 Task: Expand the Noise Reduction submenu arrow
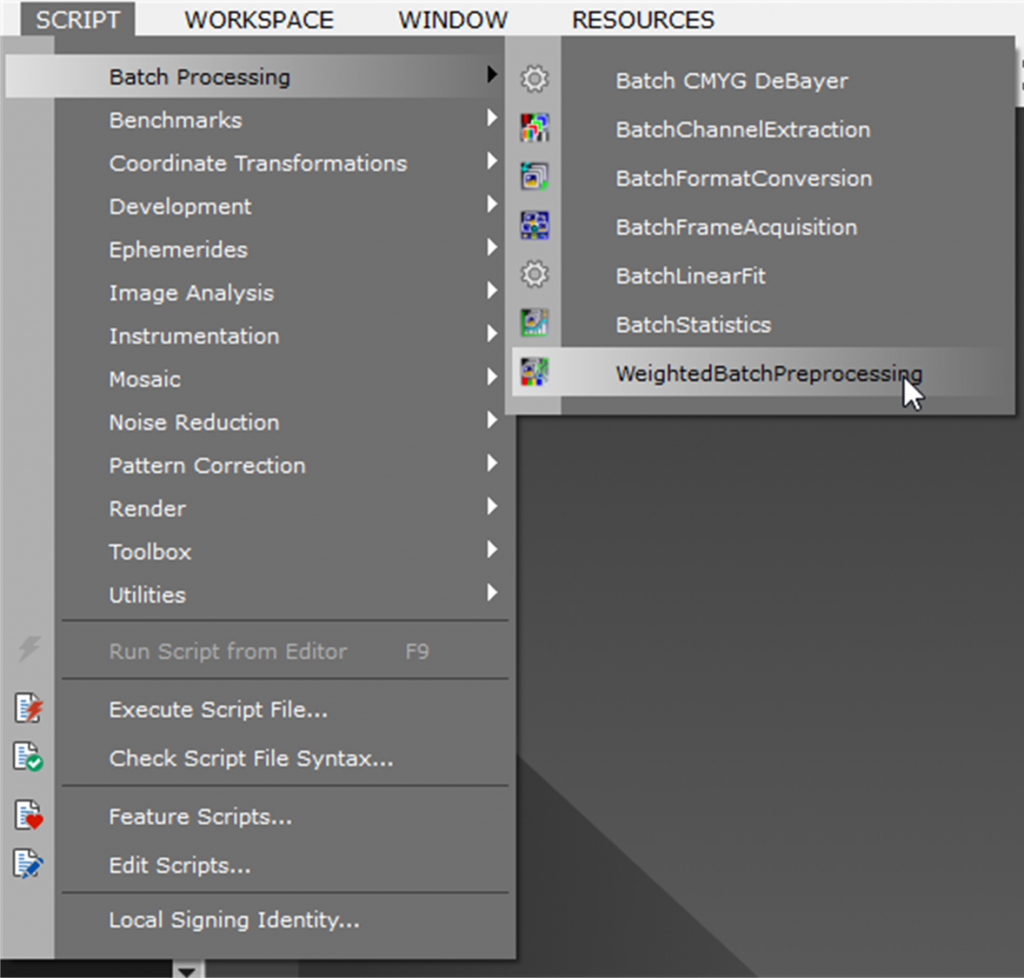click(x=491, y=421)
